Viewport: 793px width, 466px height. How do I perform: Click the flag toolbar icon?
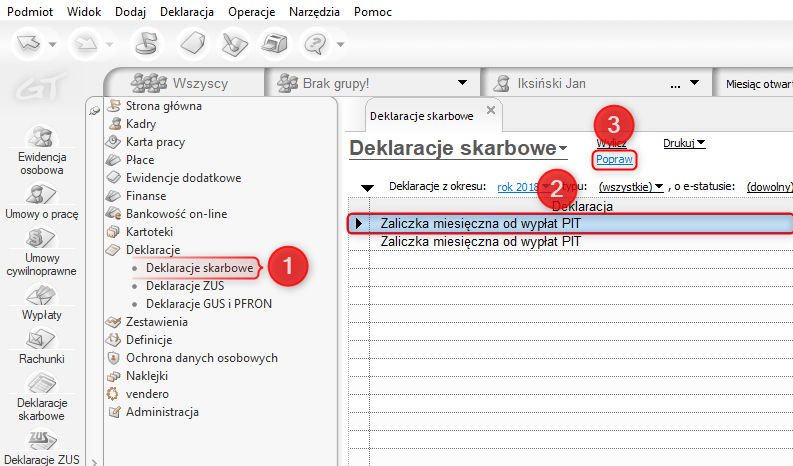click(147, 44)
